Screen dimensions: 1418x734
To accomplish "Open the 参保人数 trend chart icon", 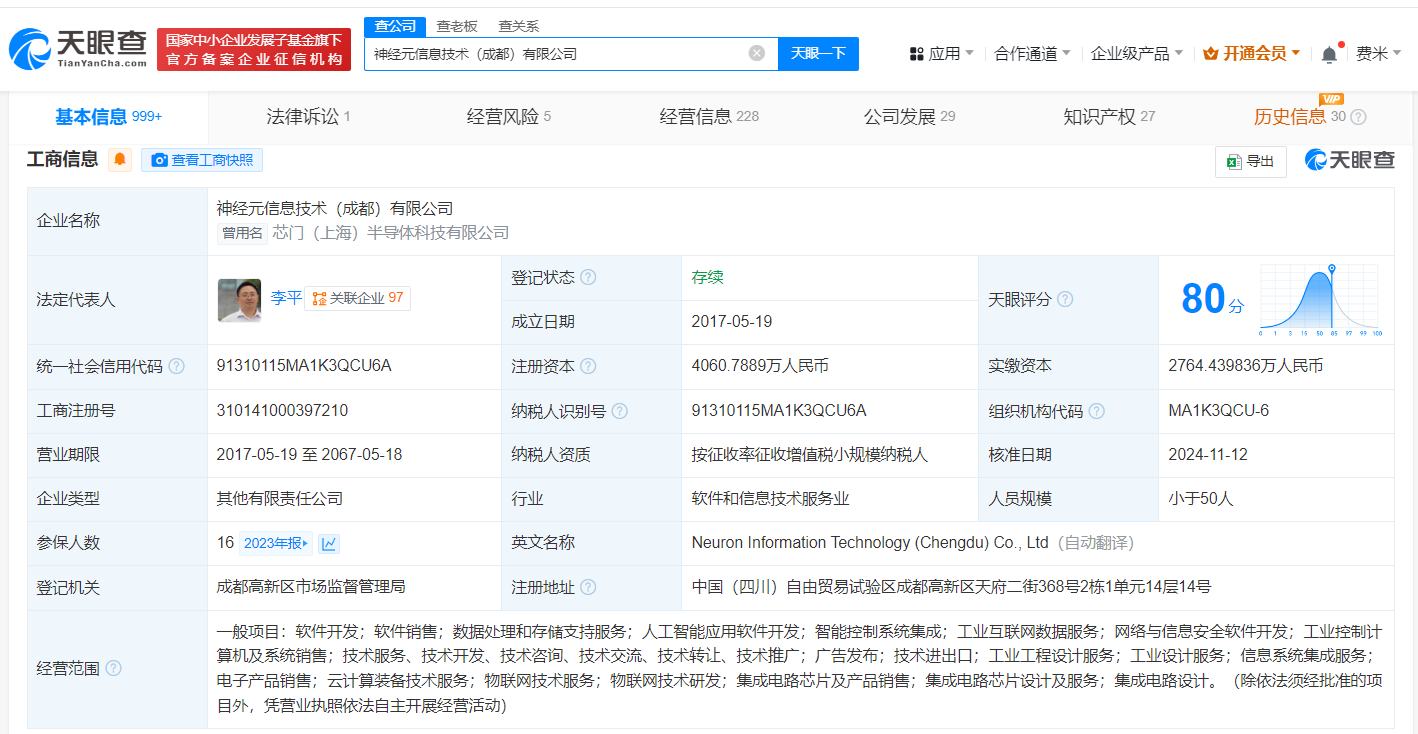I will (329, 543).
